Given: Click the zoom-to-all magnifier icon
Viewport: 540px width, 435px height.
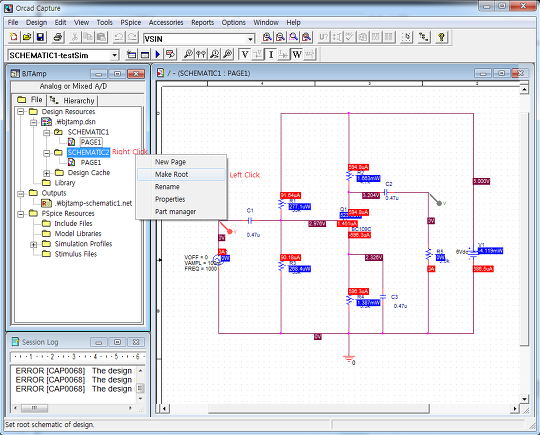Looking at the screenshot, I should click(307, 37).
